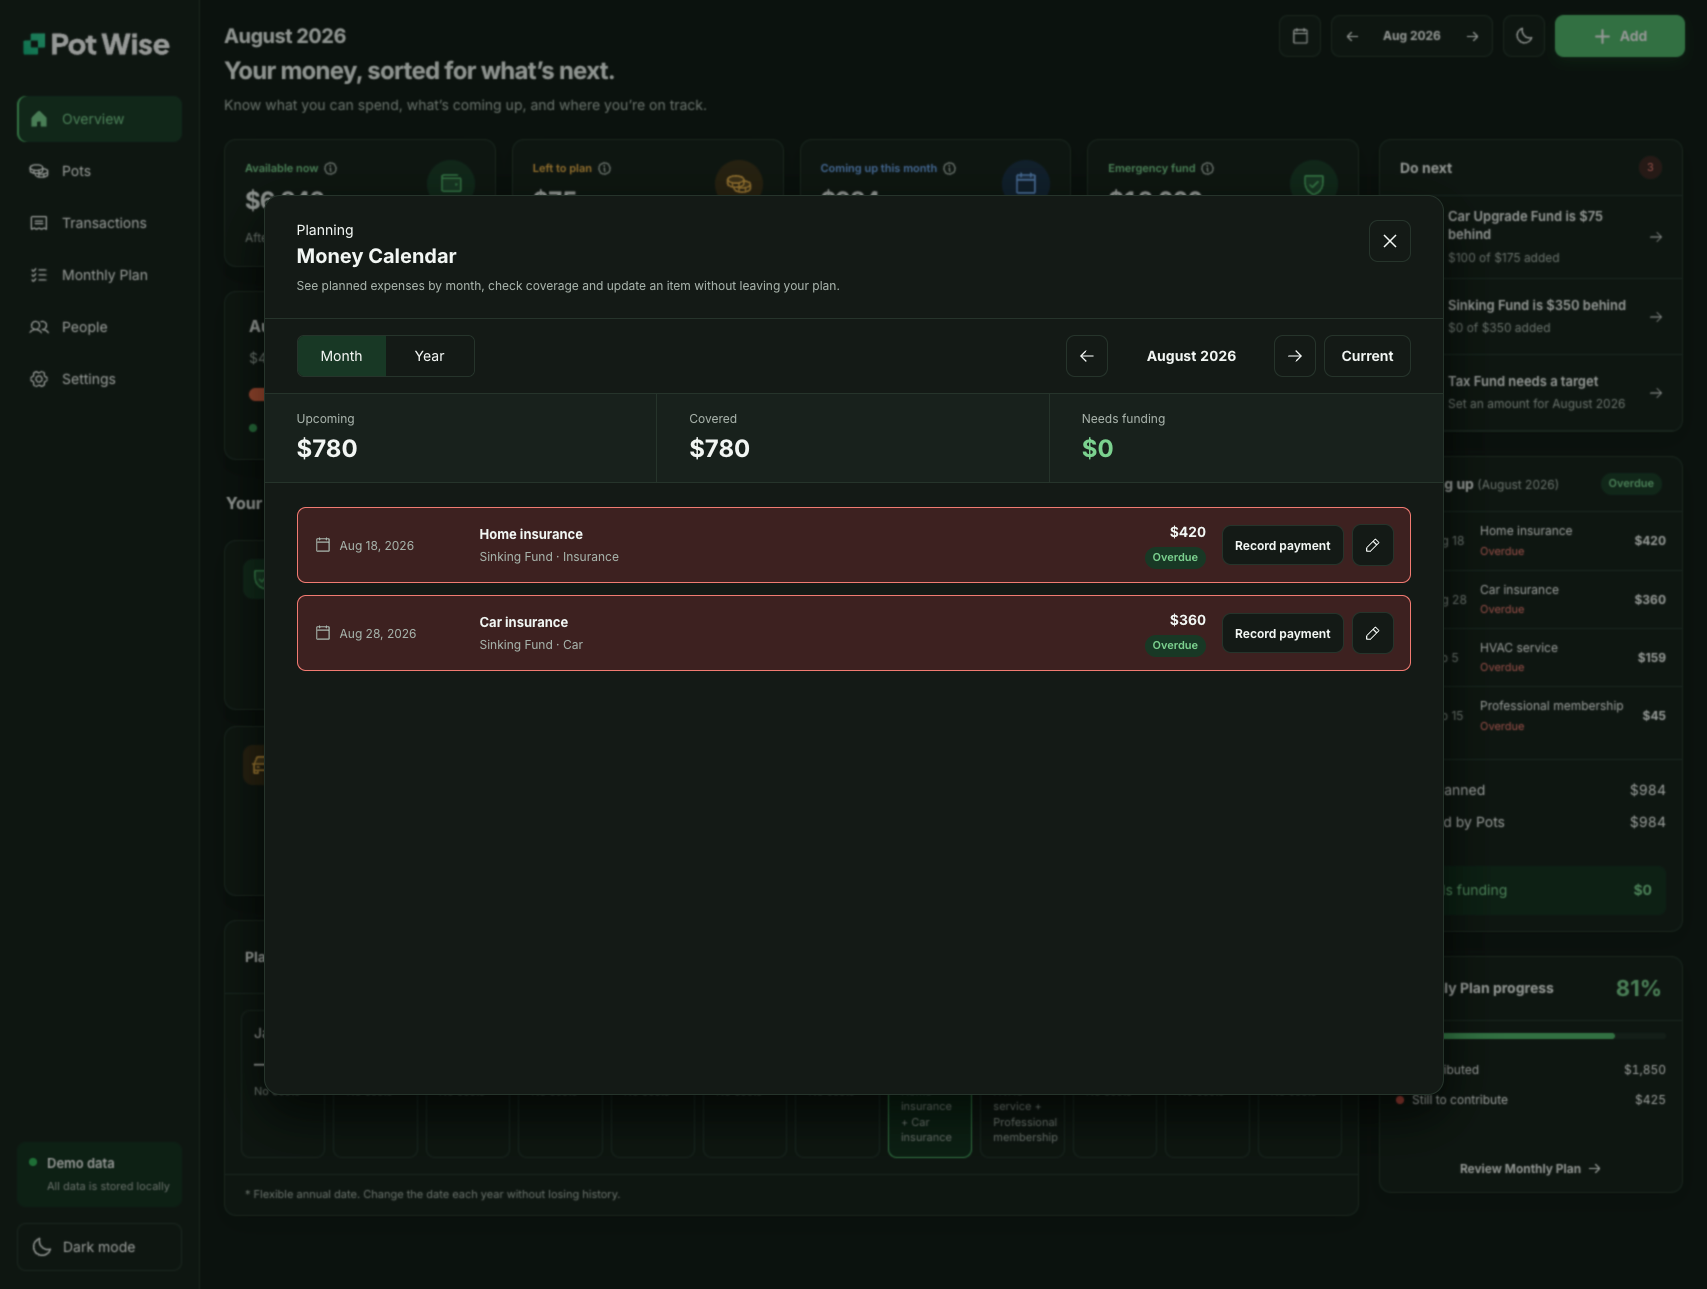Switch calendar to Month view
Viewport: 1707px width, 1289px height.
tap(341, 356)
